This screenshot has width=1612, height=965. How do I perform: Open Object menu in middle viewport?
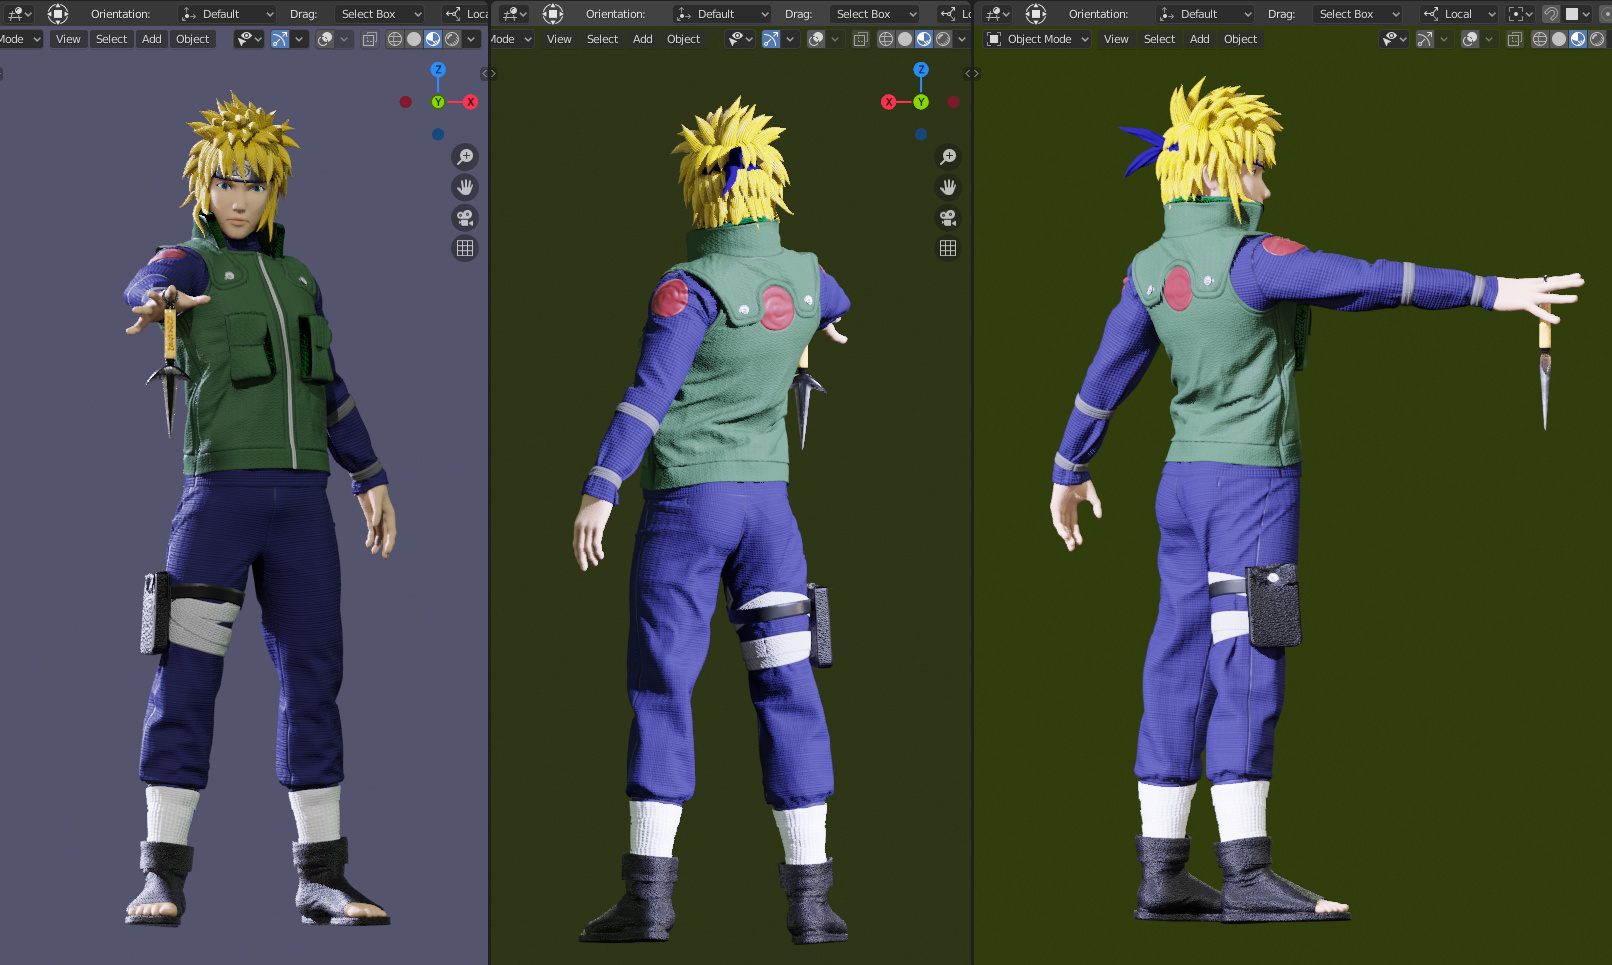(684, 39)
